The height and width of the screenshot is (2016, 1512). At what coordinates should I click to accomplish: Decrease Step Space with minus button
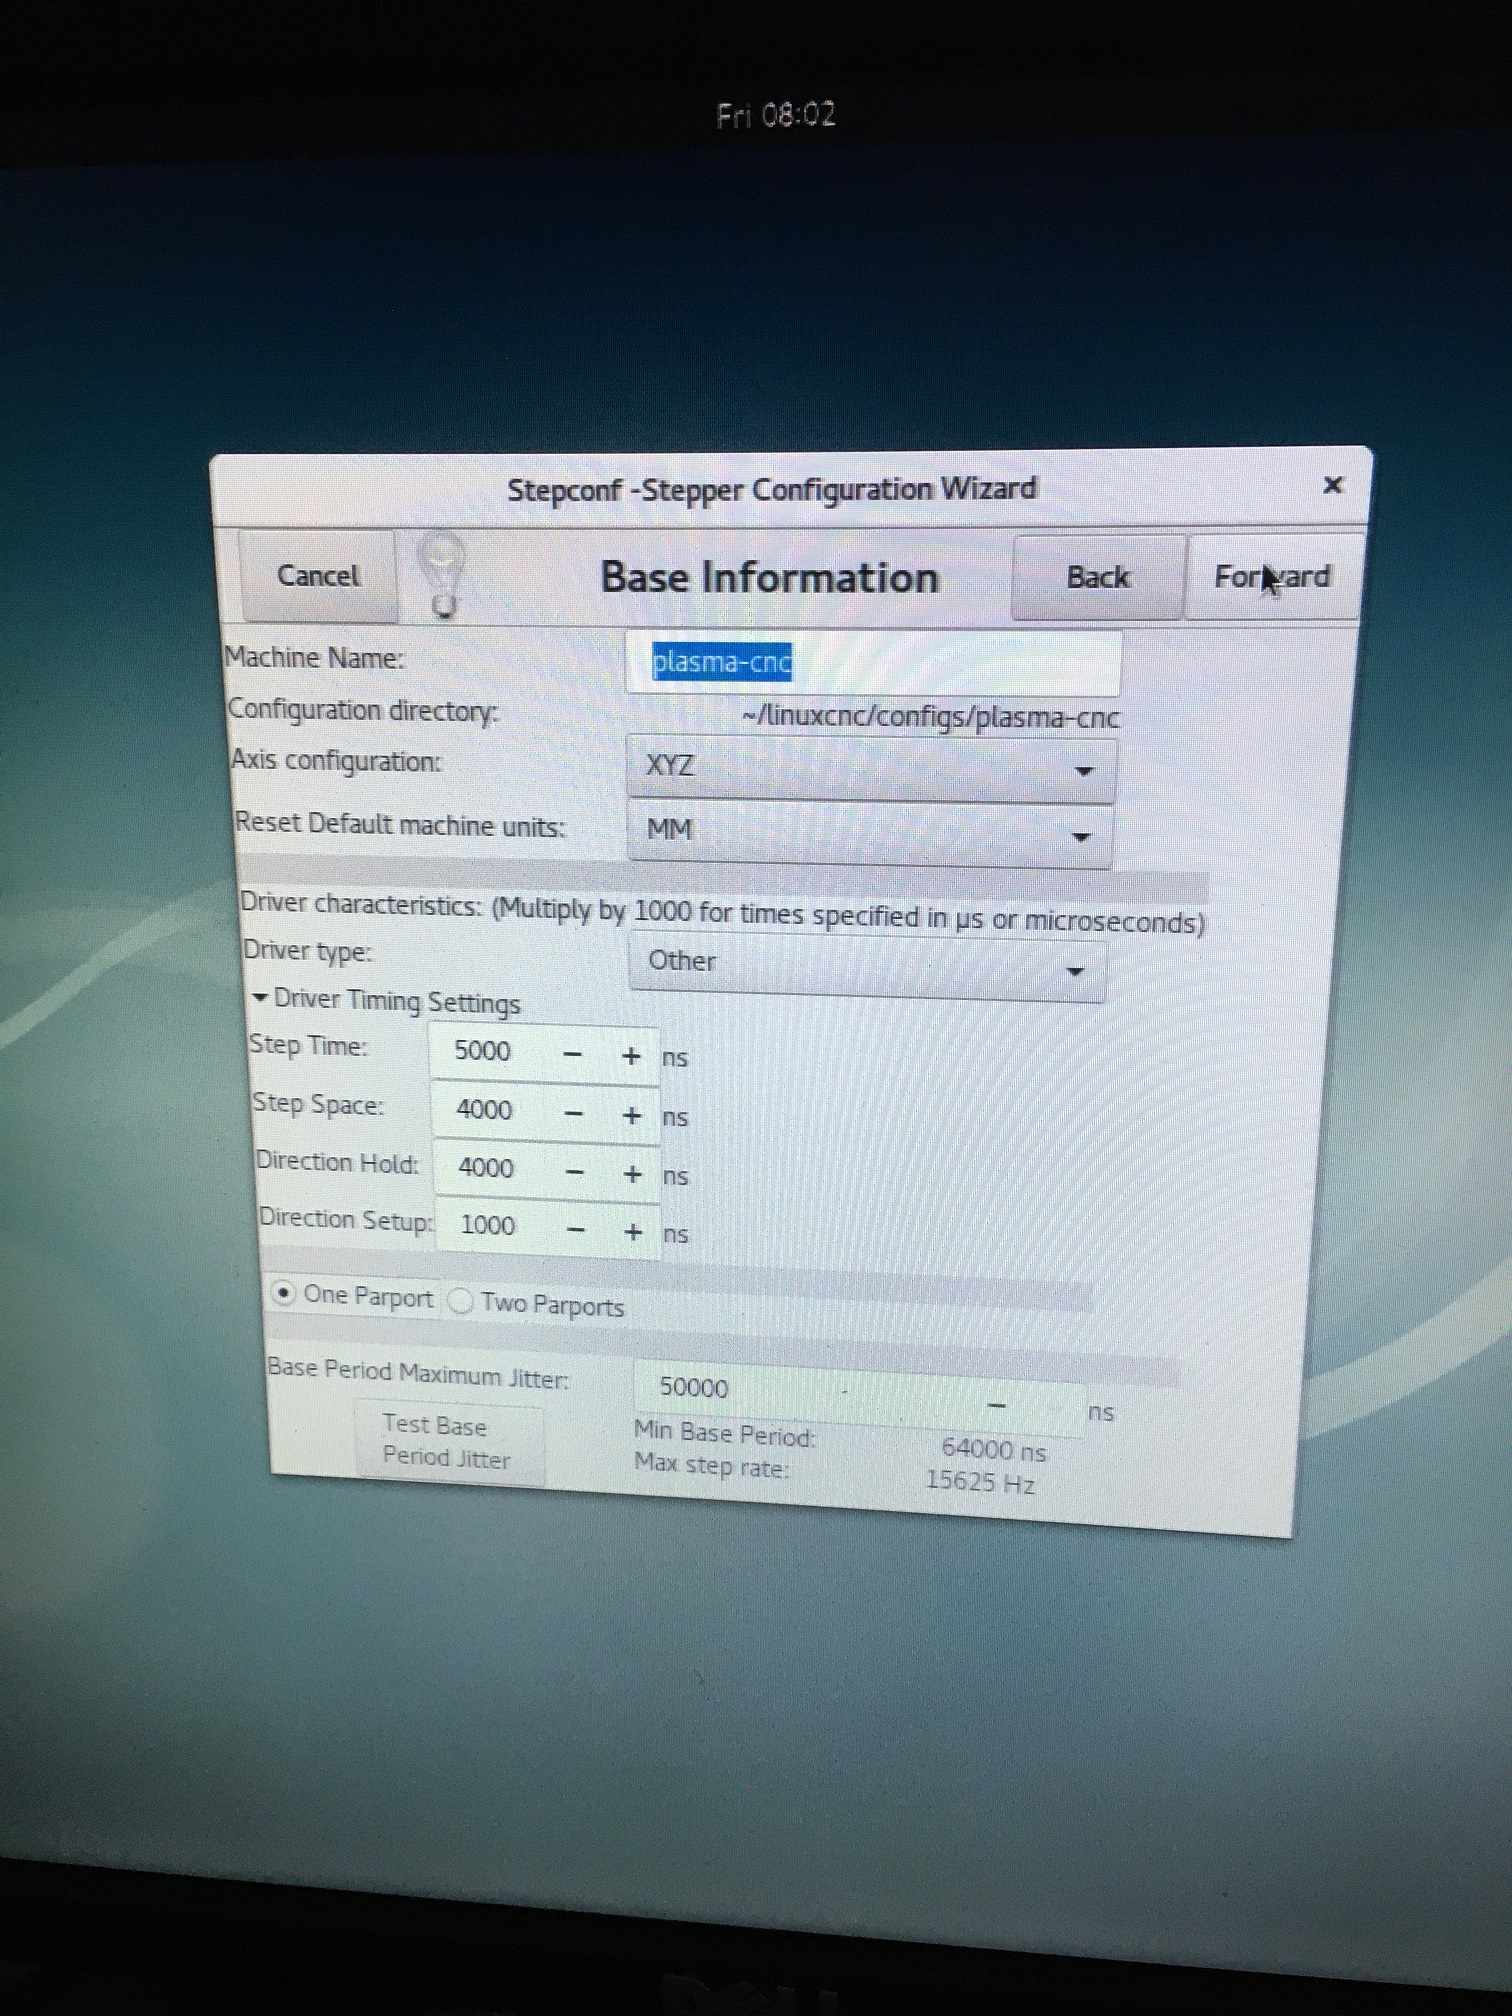pos(574,1113)
